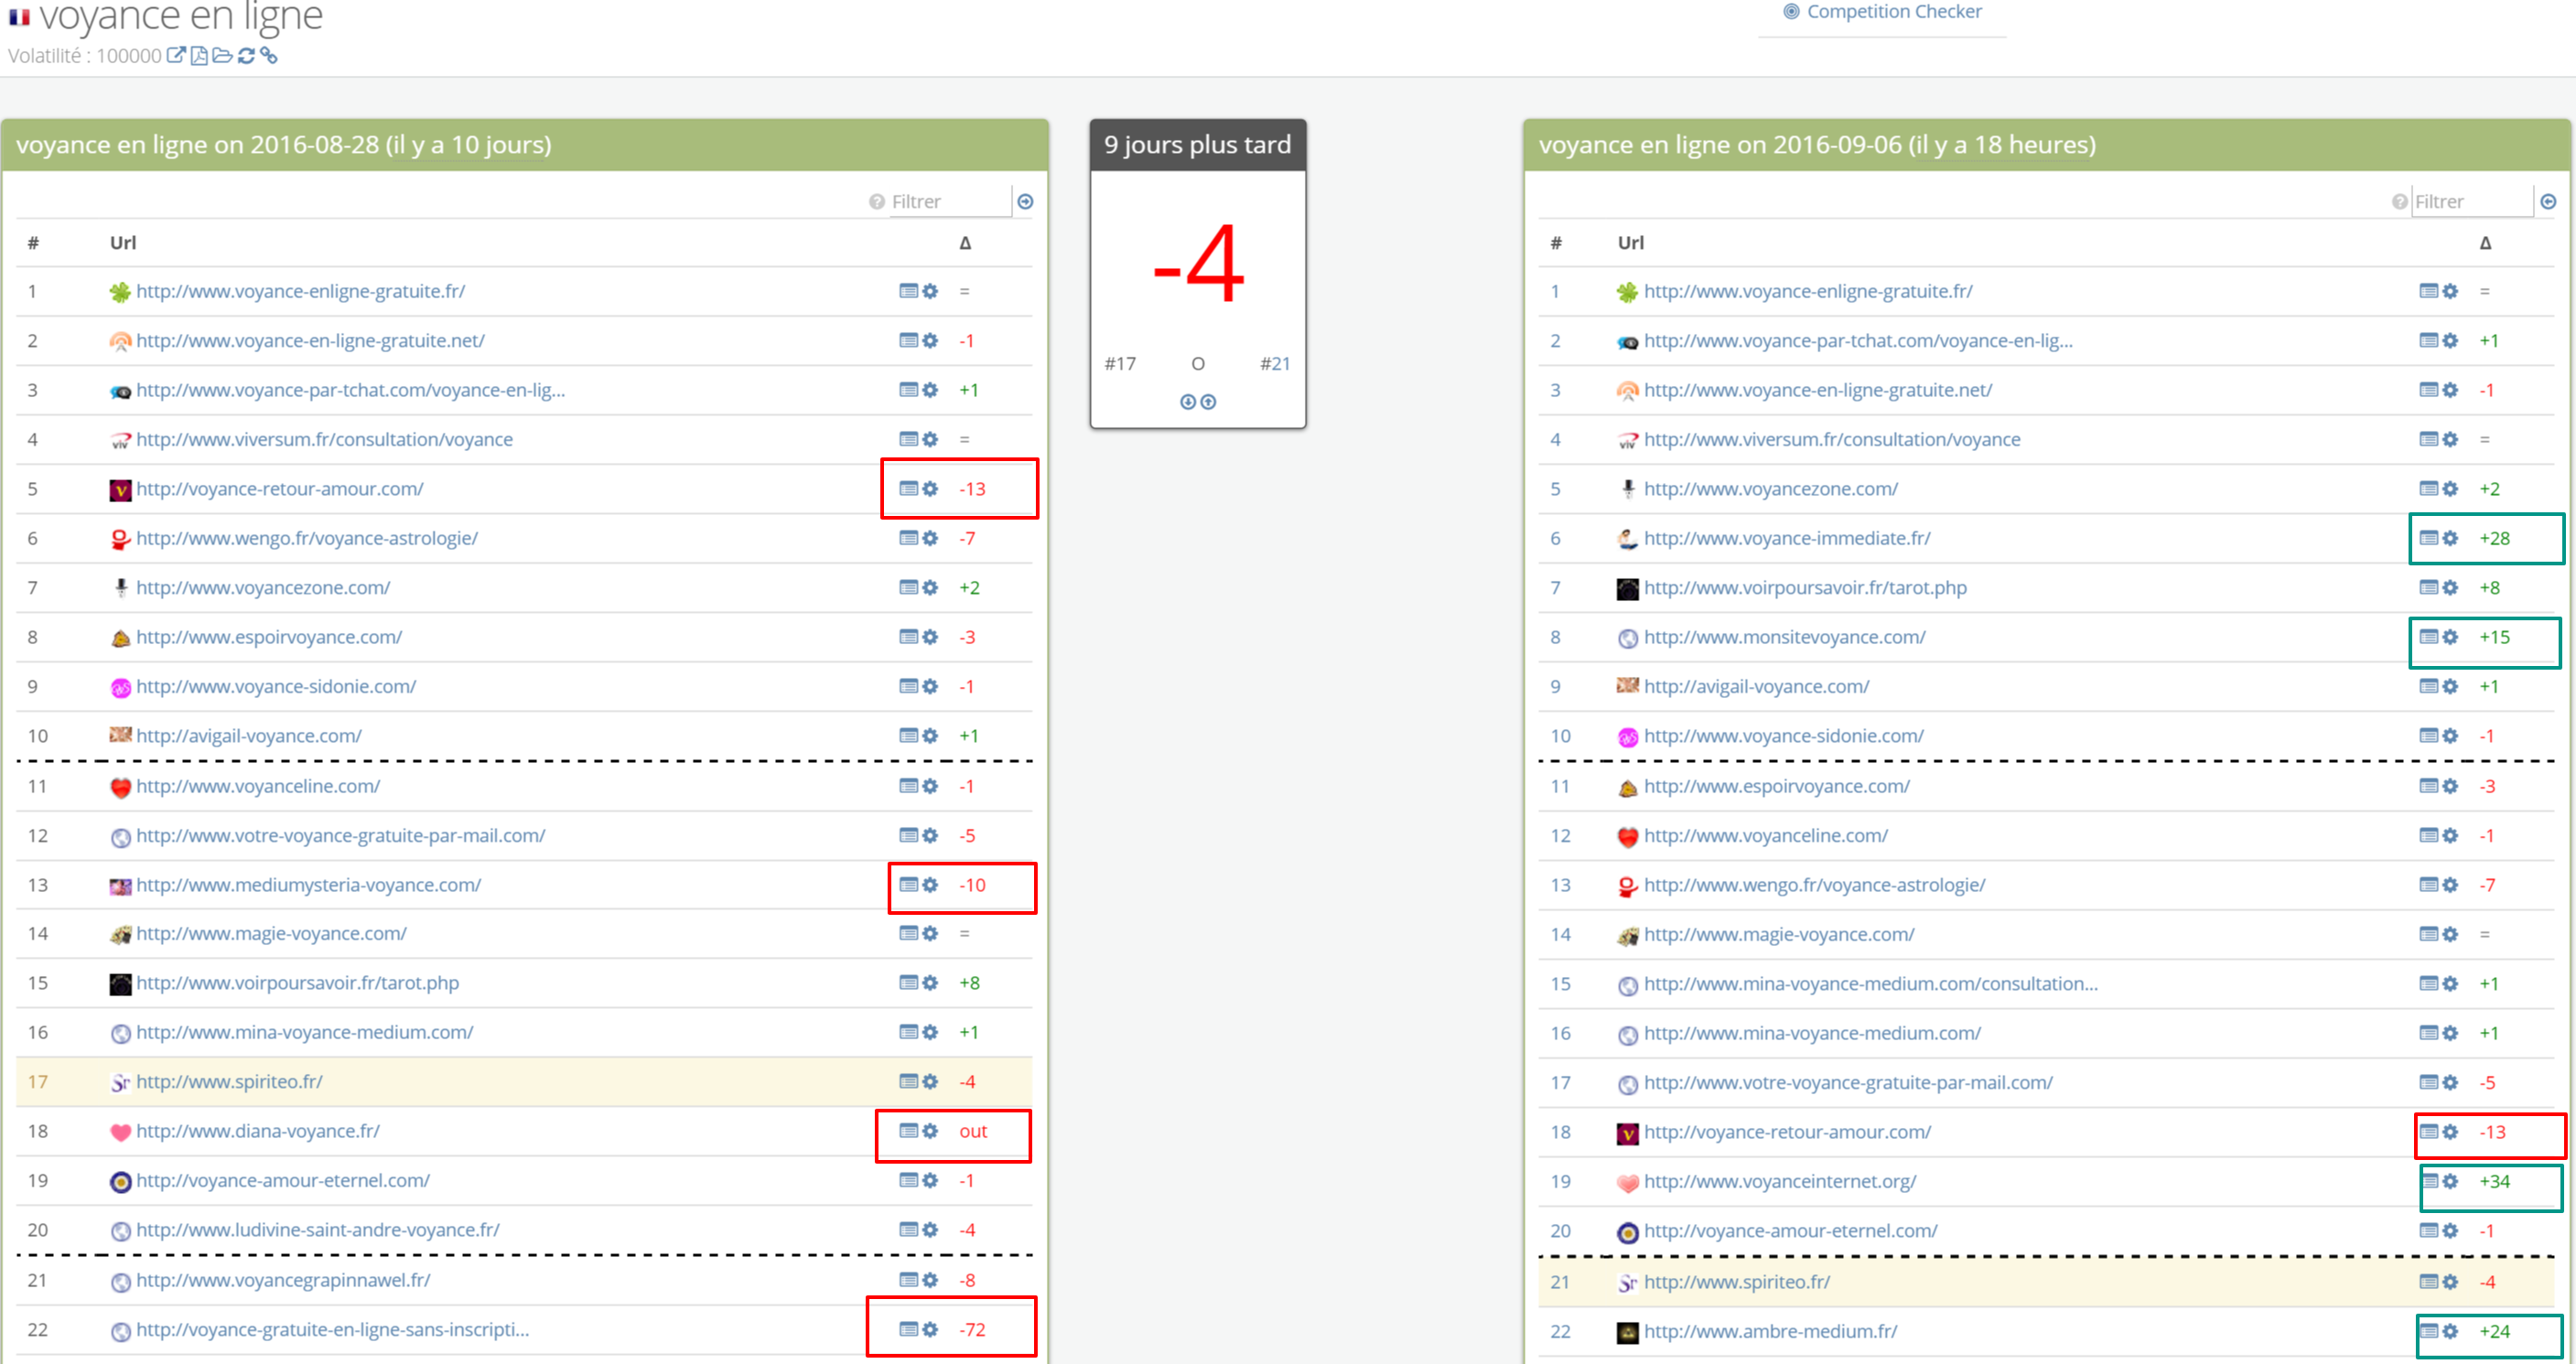Viewport: 2576px width, 1364px height.
Task: Open the settings gear beside voyance-enligne-gratuite.fr
Action: click(x=930, y=291)
